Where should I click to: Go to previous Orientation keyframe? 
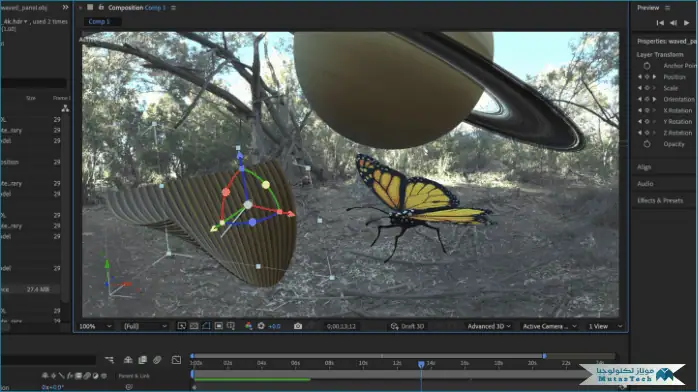point(640,99)
